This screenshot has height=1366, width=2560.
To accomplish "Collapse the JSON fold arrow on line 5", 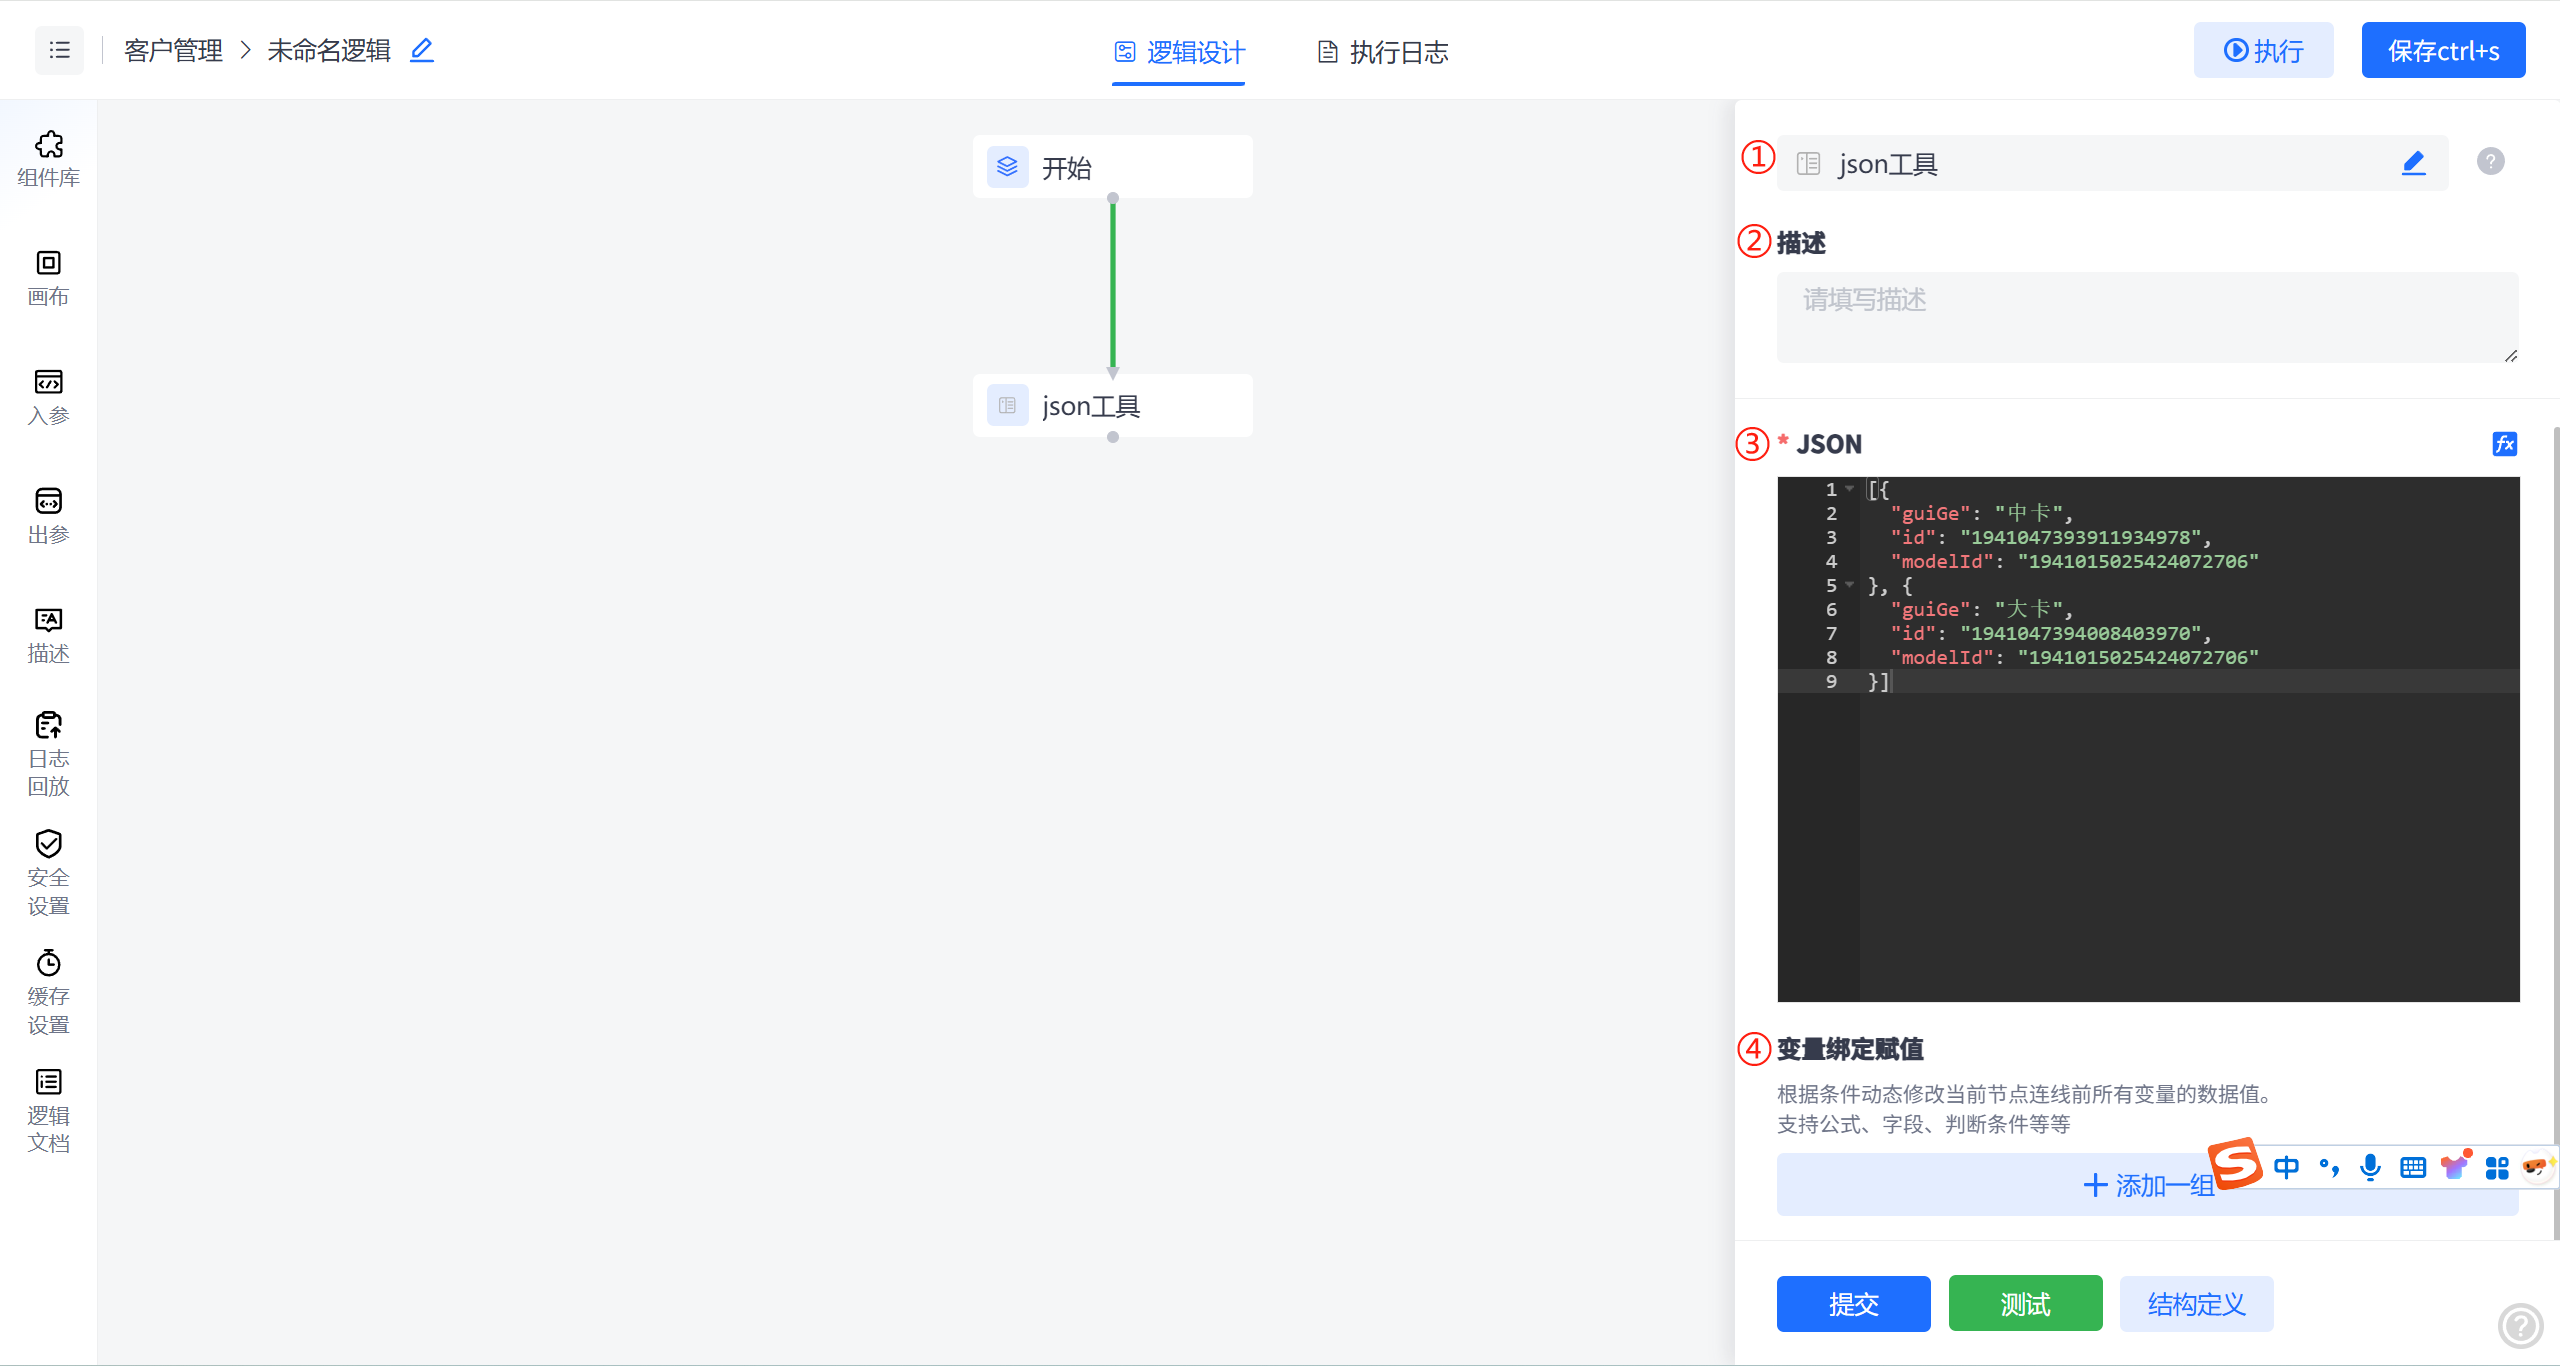I will pos(1849,585).
